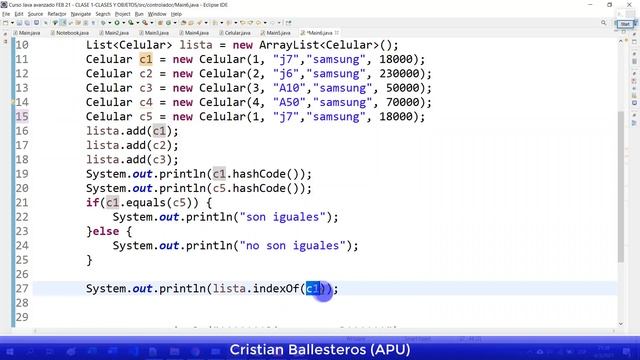This screenshot has width=640, height=360.
Task: Expand the Coverage dropdown arrow
Action: pos(138,23)
